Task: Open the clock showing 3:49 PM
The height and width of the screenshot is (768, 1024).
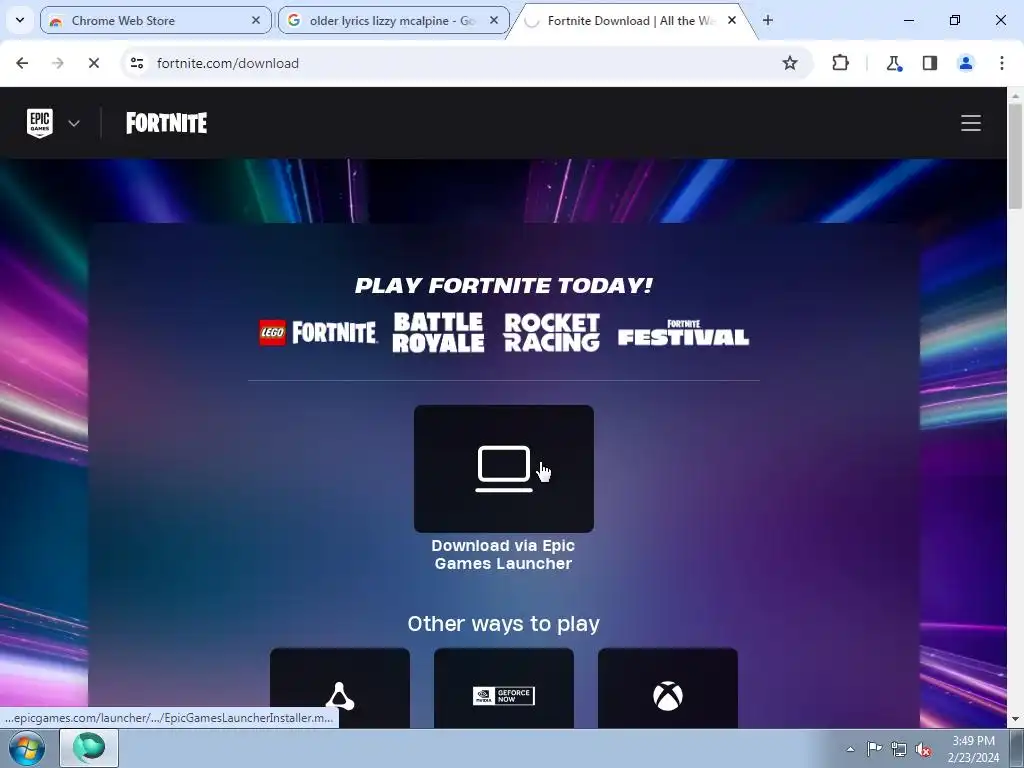Action: click(x=973, y=749)
